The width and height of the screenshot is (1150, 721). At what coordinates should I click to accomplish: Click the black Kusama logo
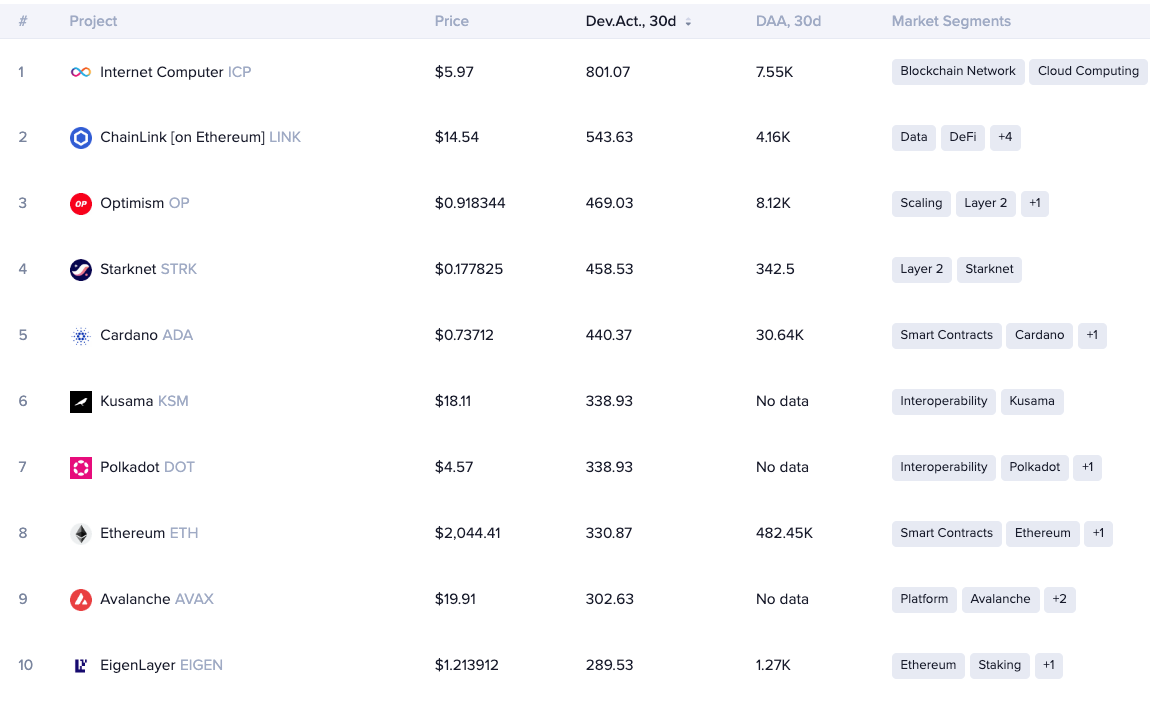click(x=81, y=402)
